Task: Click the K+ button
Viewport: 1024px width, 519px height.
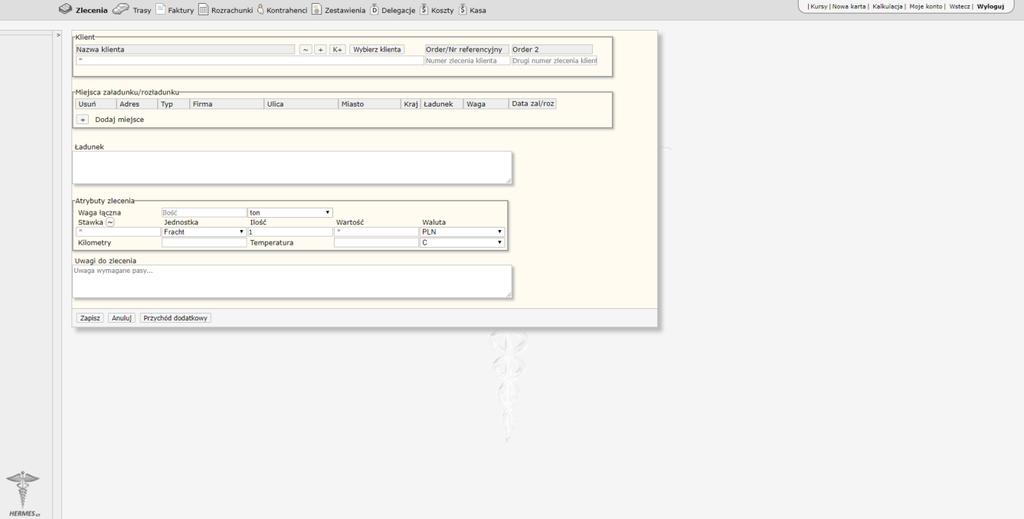Action: pyautogui.click(x=337, y=50)
